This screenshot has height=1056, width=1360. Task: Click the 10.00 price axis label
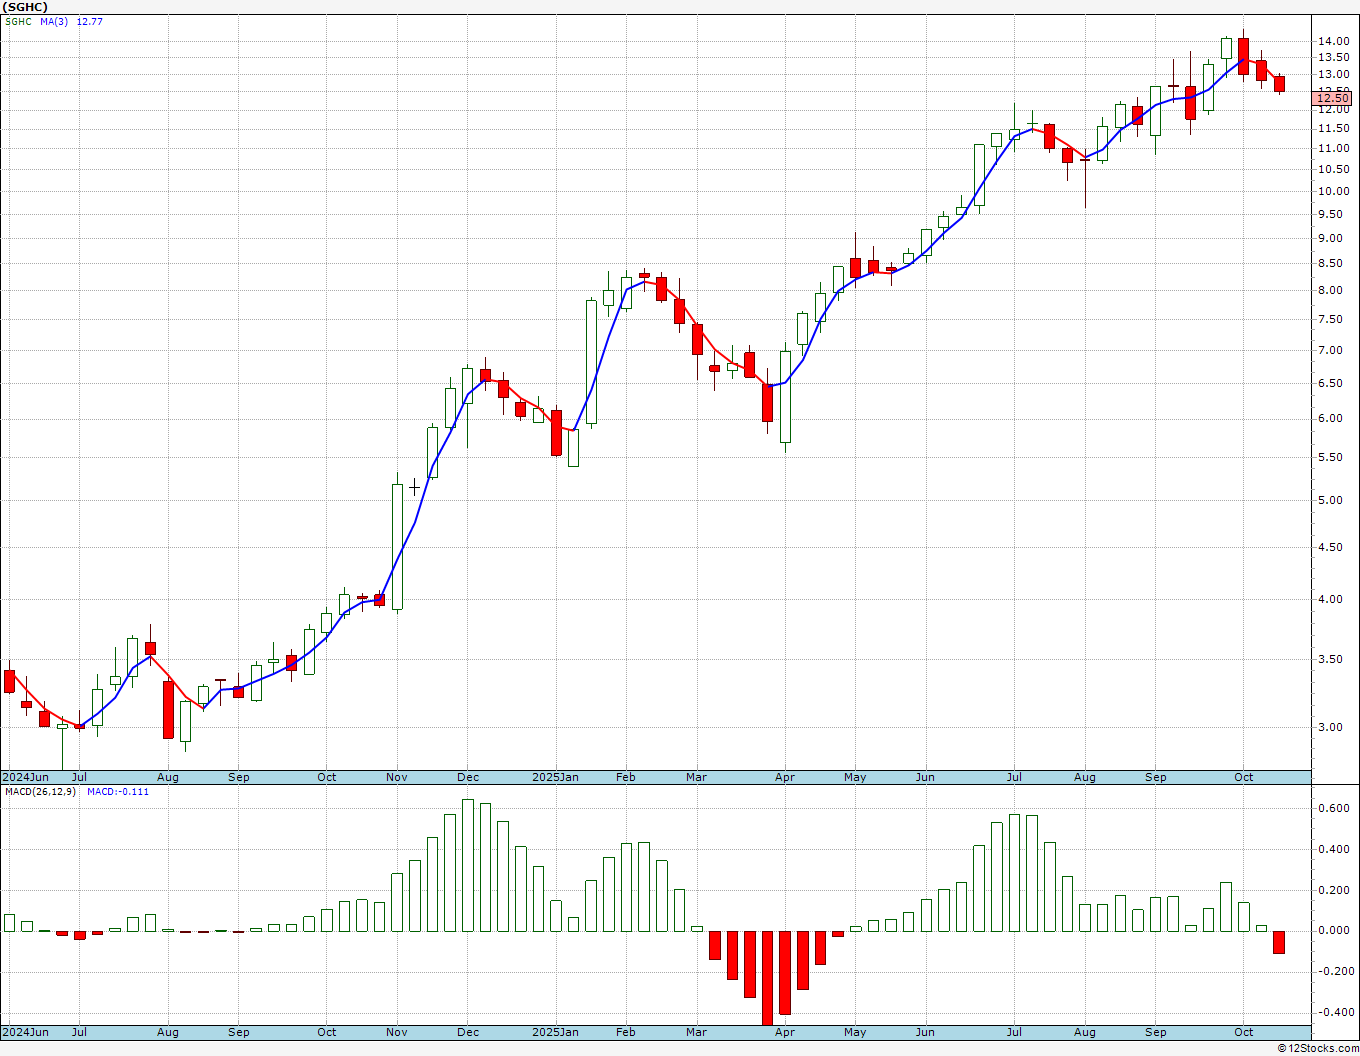click(1333, 191)
